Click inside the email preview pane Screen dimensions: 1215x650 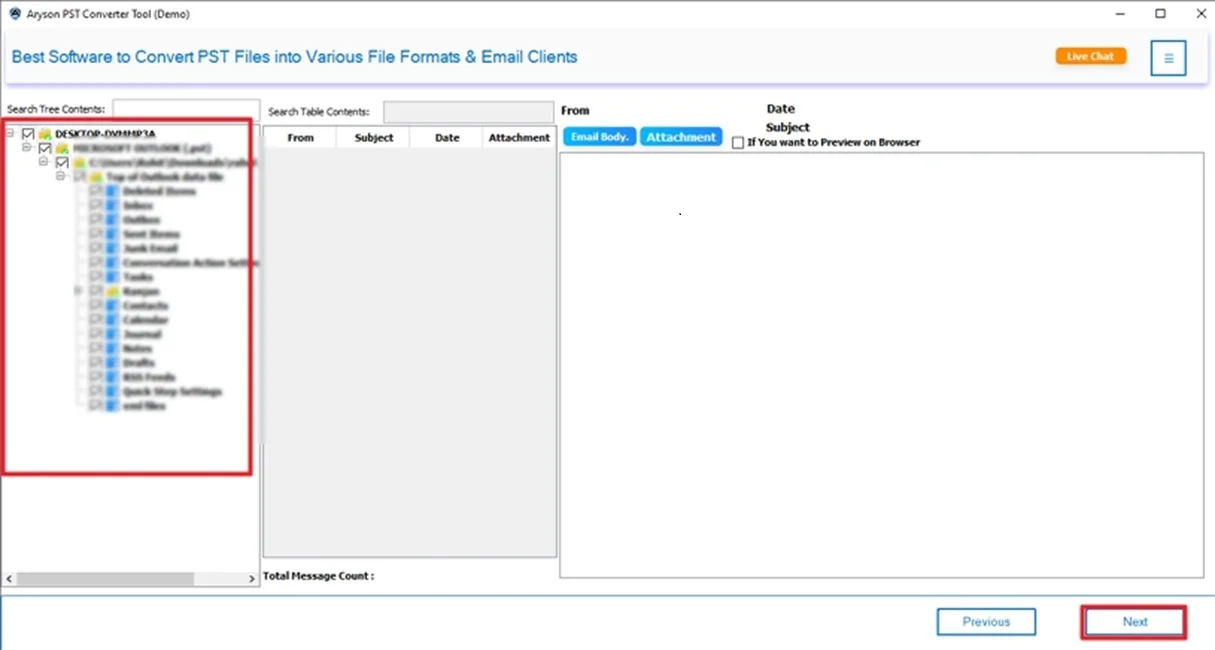pos(881,365)
